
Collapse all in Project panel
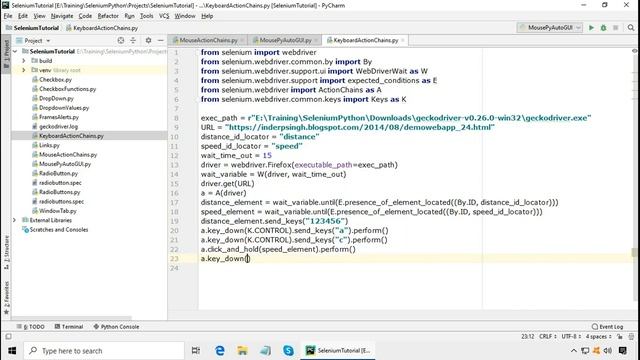[133, 40]
